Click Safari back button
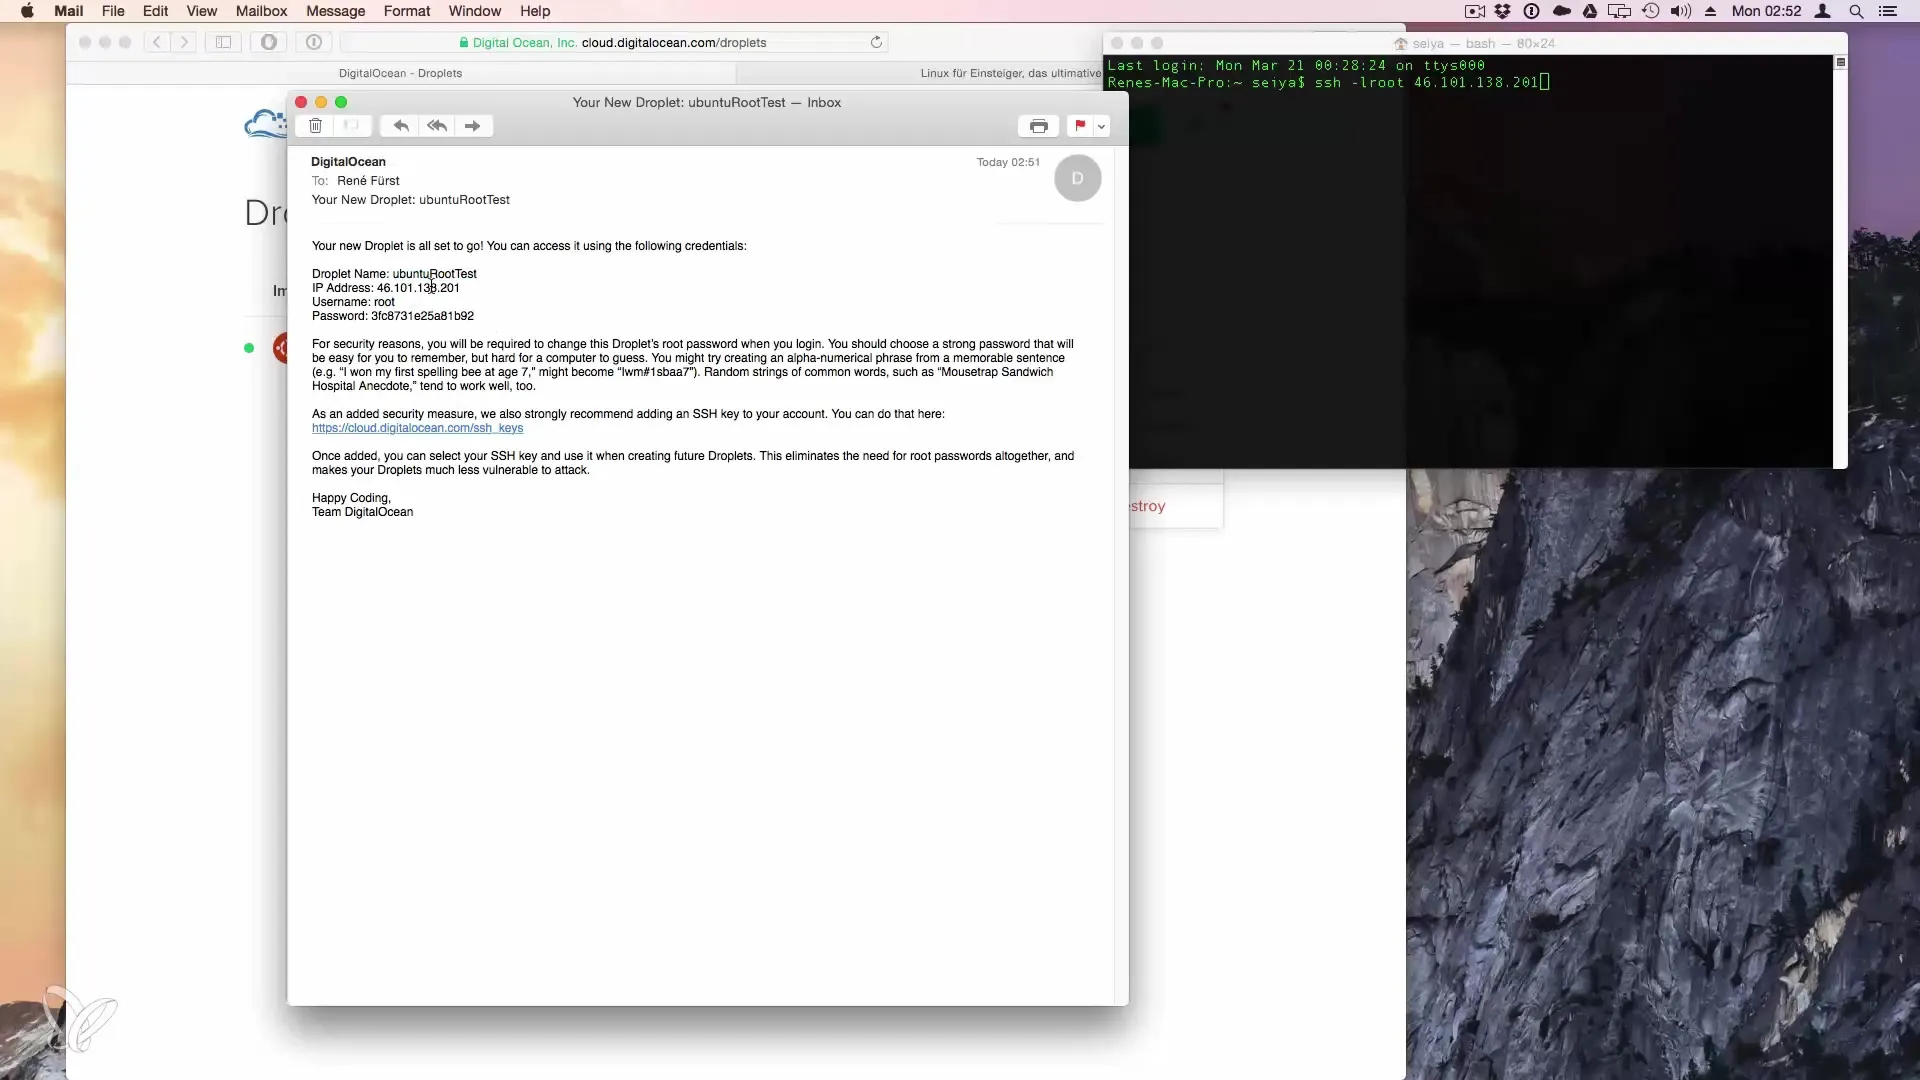 (157, 42)
